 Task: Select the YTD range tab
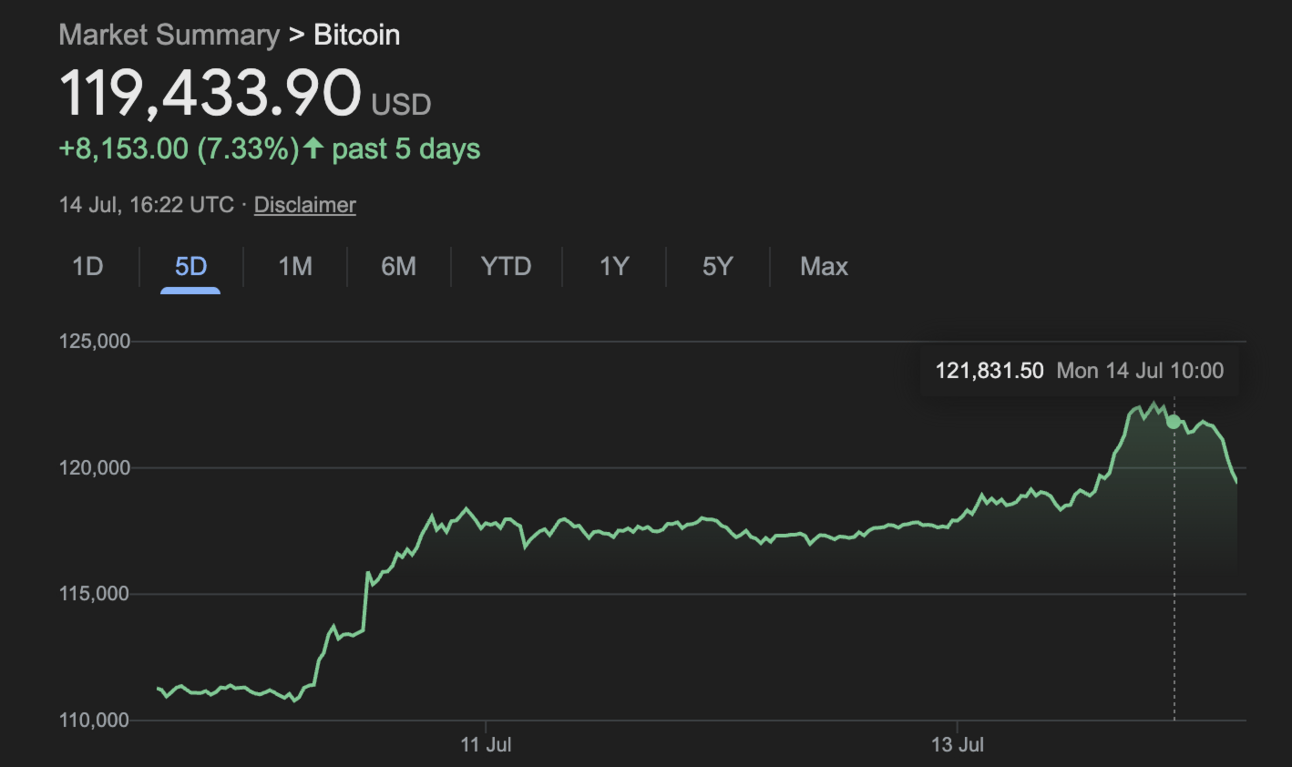point(506,267)
